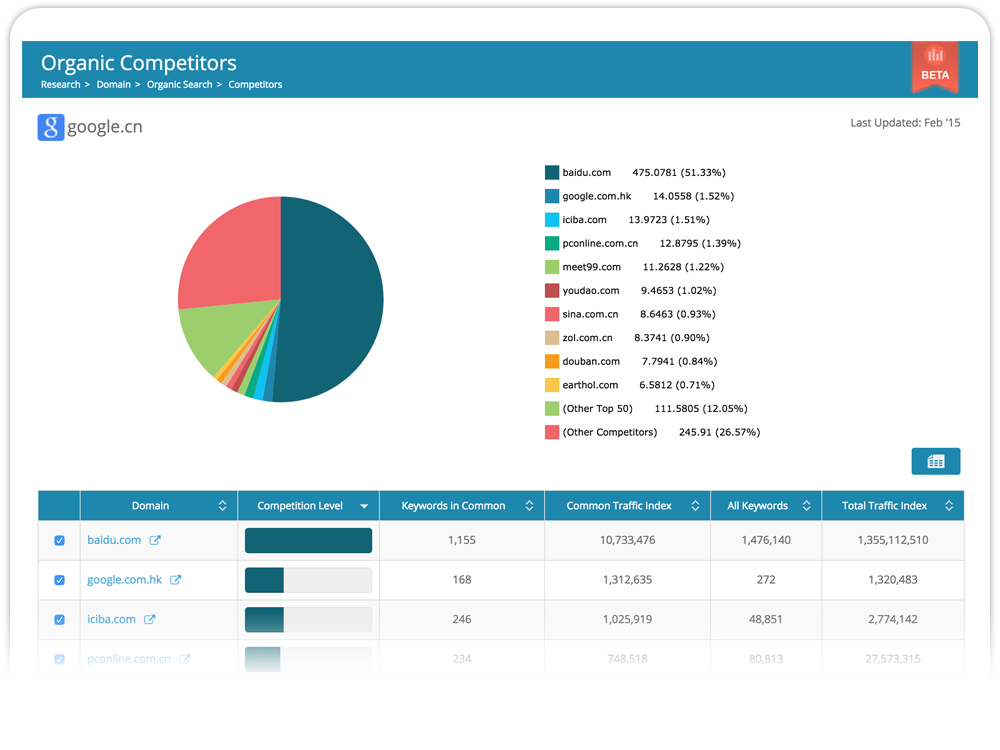Viewport: 1000px width, 750px height.
Task: Click the sort arrows on Domain column
Action: [222, 506]
